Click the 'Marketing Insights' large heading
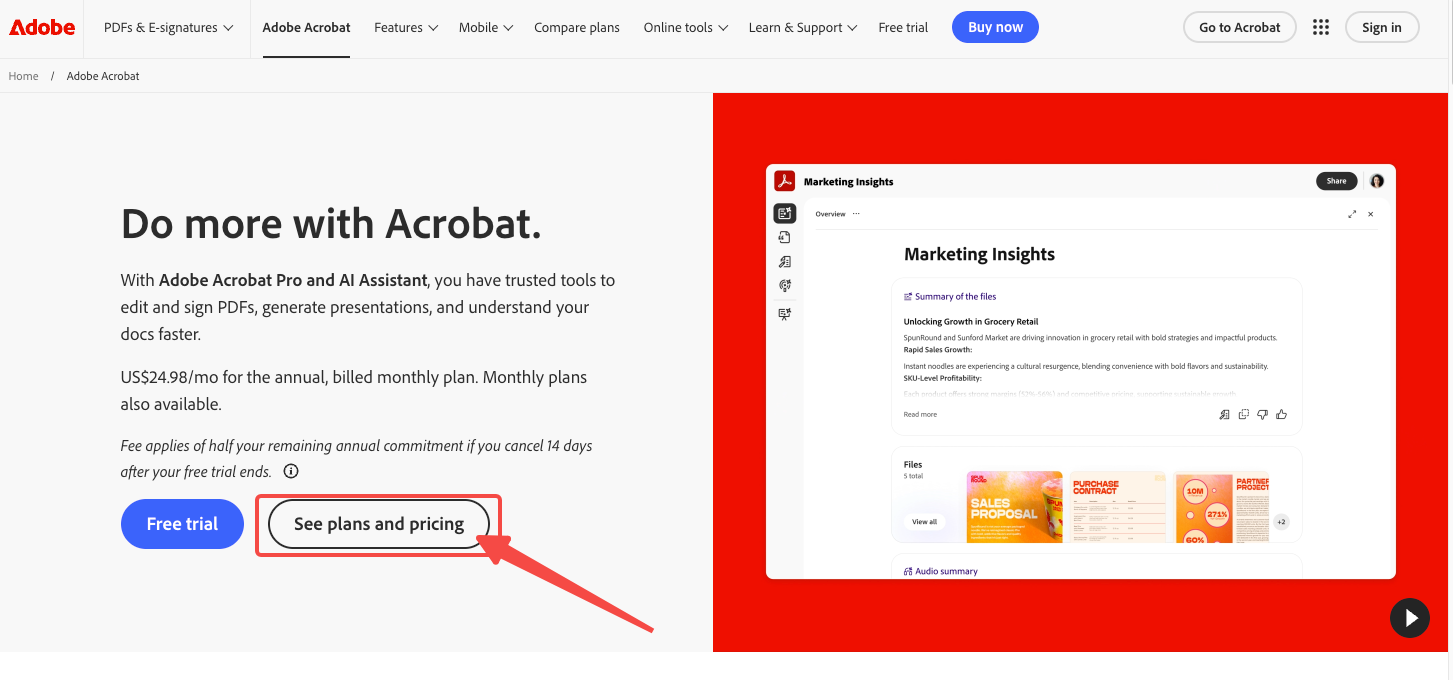The image size is (1453, 680). click(979, 254)
